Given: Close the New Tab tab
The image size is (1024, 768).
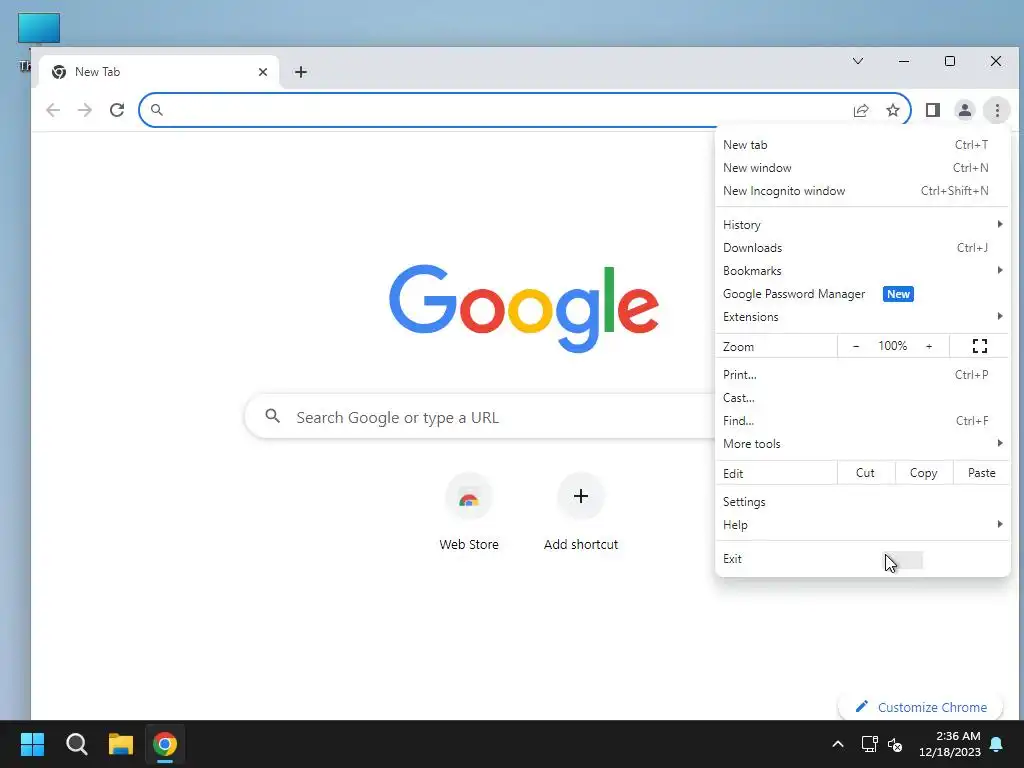Looking at the screenshot, I should (x=263, y=72).
